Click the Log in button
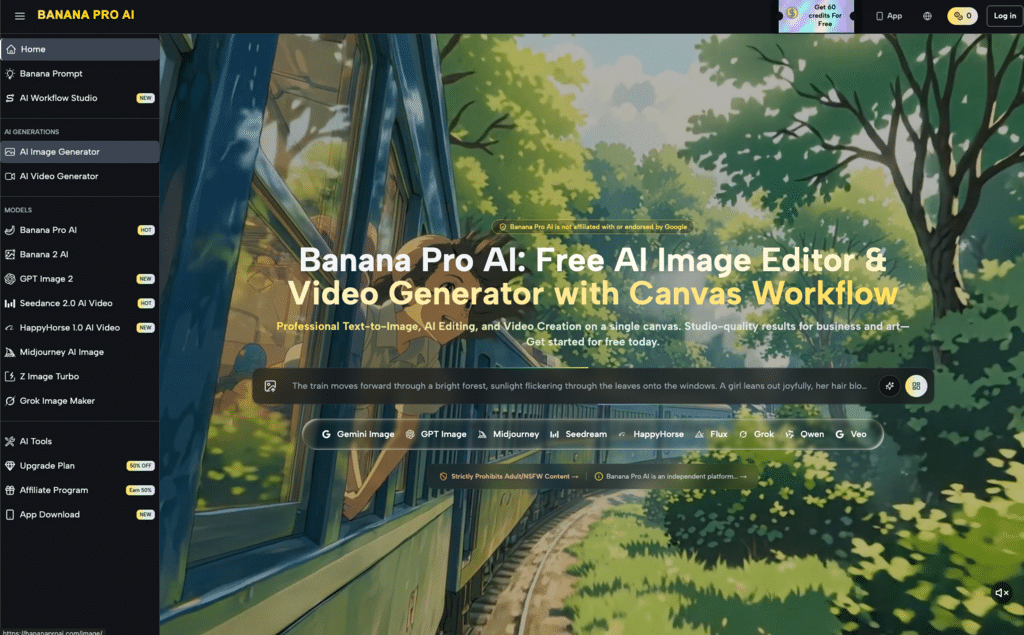The height and width of the screenshot is (635, 1024). pos(1002,16)
